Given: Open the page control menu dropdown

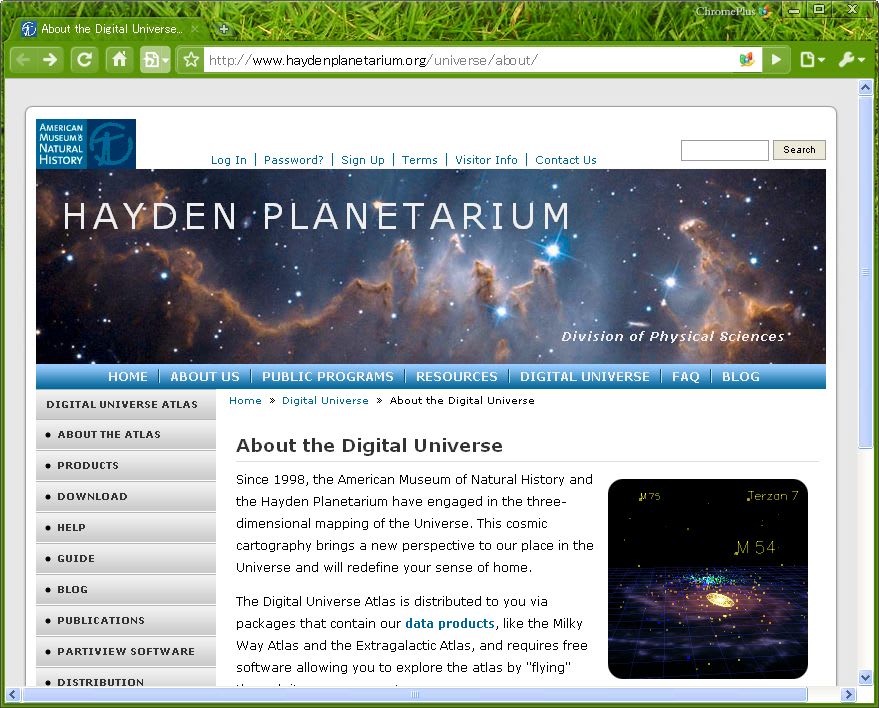Looking at the screenshot, I should point(812,60).
